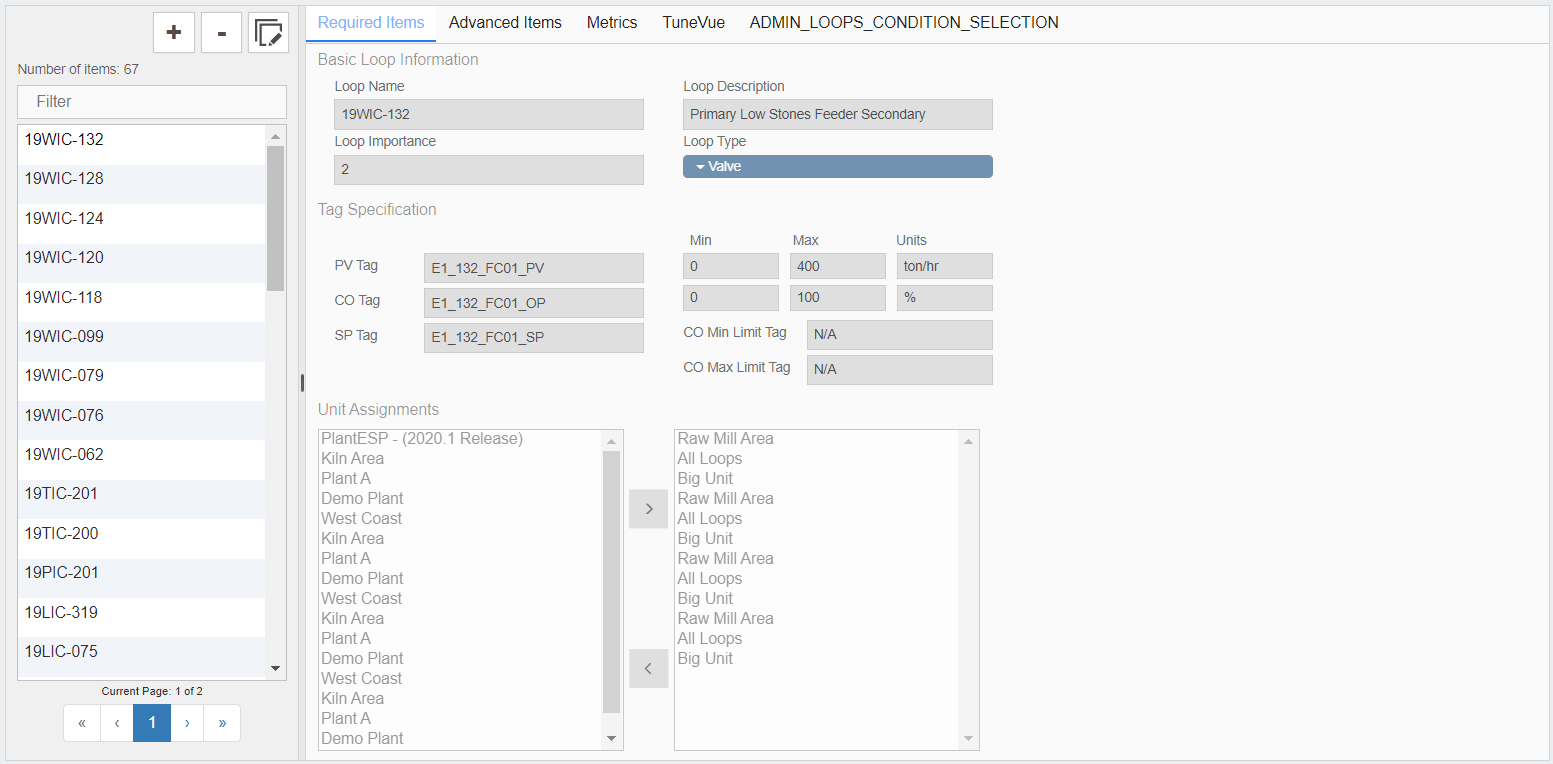Go to previous page of loop list
The height and width of the screenshot is (764, 1553).
pyautogui.click(x=117, y=723)
